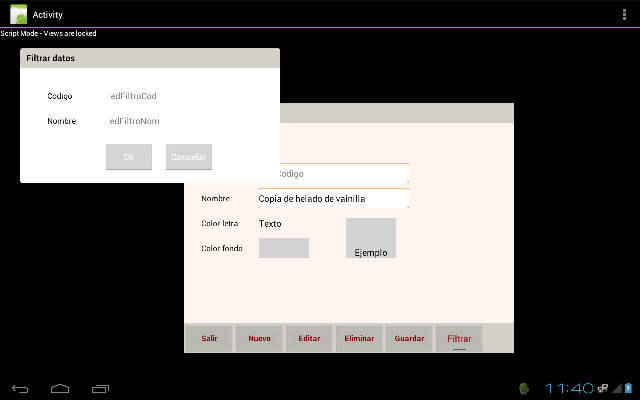Tap the network connection status icon
This screenshot has width=640, height=400.
click(602, 388)
